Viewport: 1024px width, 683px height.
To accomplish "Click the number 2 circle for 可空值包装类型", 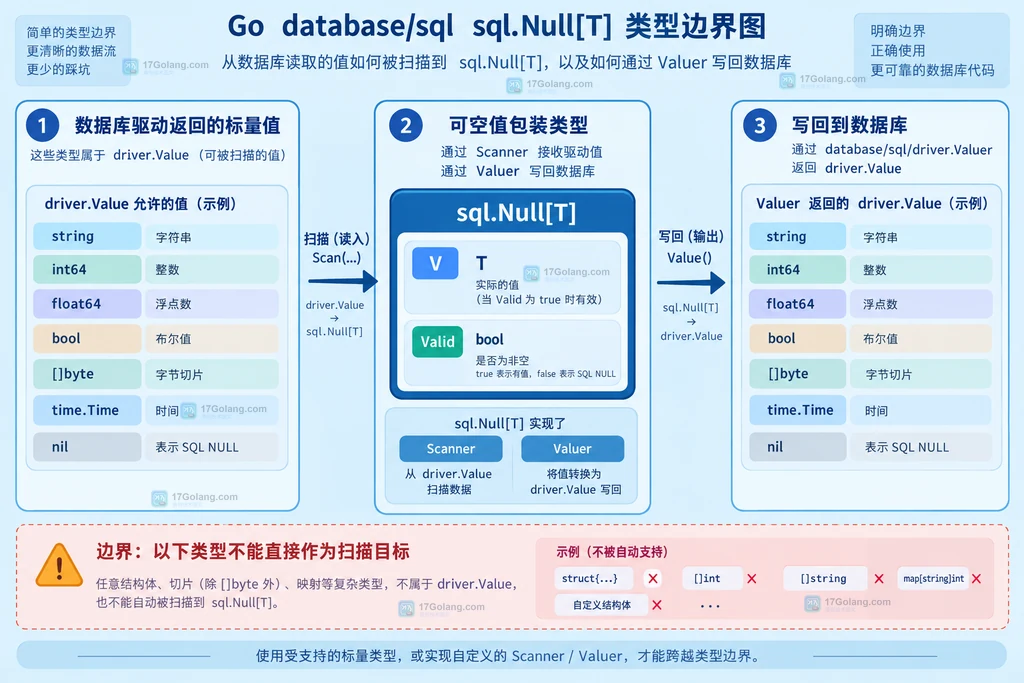I will [x=406, y=125].
